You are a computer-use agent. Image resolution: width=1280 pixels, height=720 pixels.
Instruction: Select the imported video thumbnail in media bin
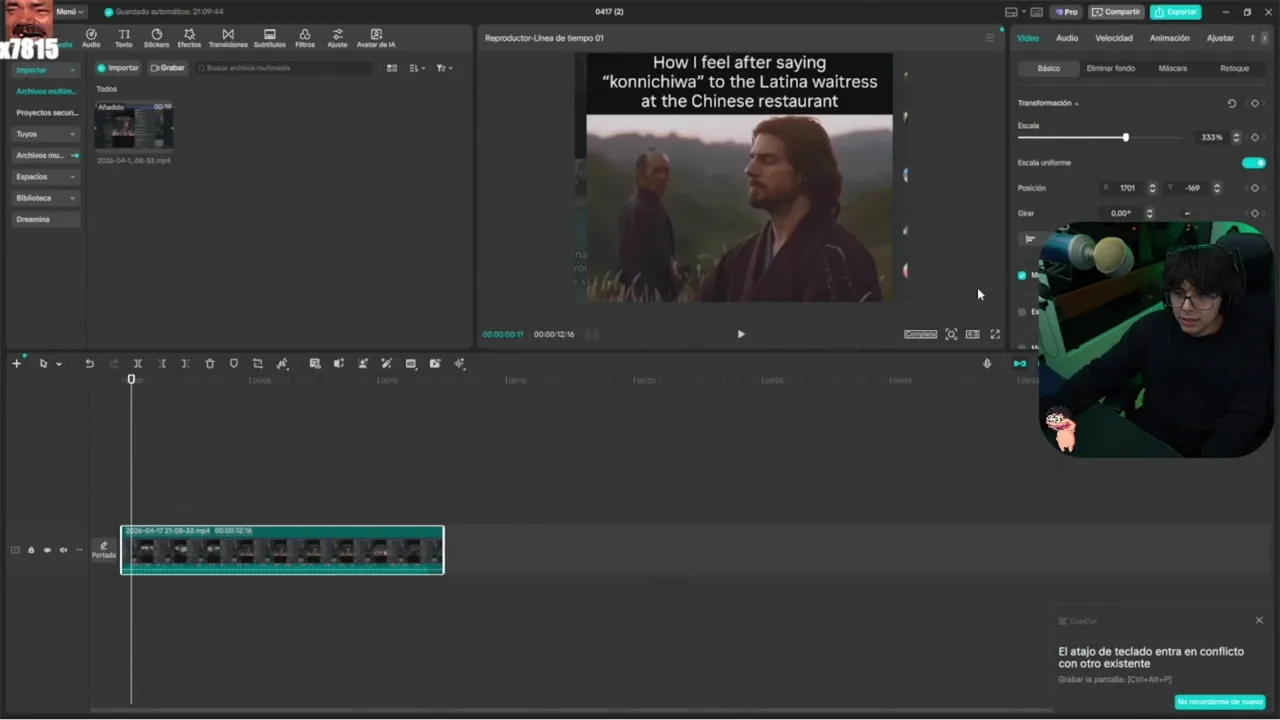[x=134, y=126]
